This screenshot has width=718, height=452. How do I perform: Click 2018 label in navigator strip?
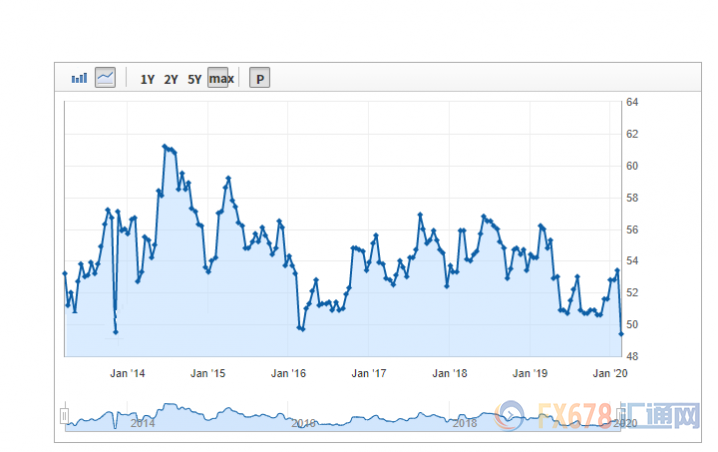point(465,423)
